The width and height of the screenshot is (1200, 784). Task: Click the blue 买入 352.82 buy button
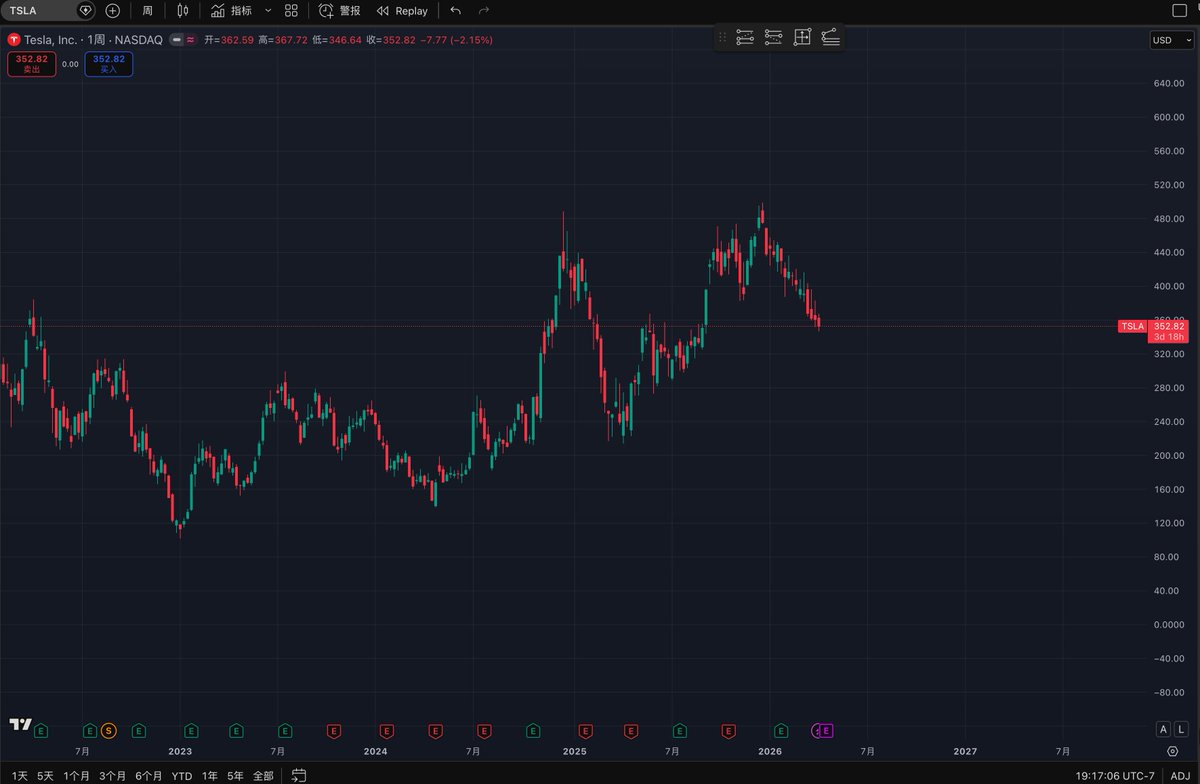click(109, 64)
